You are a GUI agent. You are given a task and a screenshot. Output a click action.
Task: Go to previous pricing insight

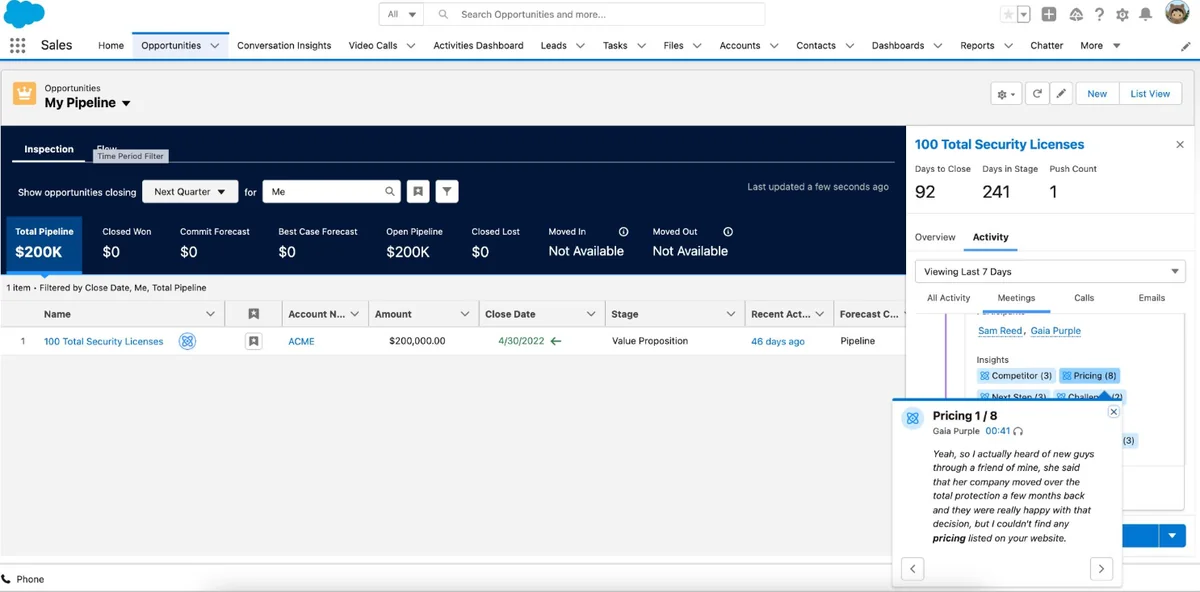(912, 569)
